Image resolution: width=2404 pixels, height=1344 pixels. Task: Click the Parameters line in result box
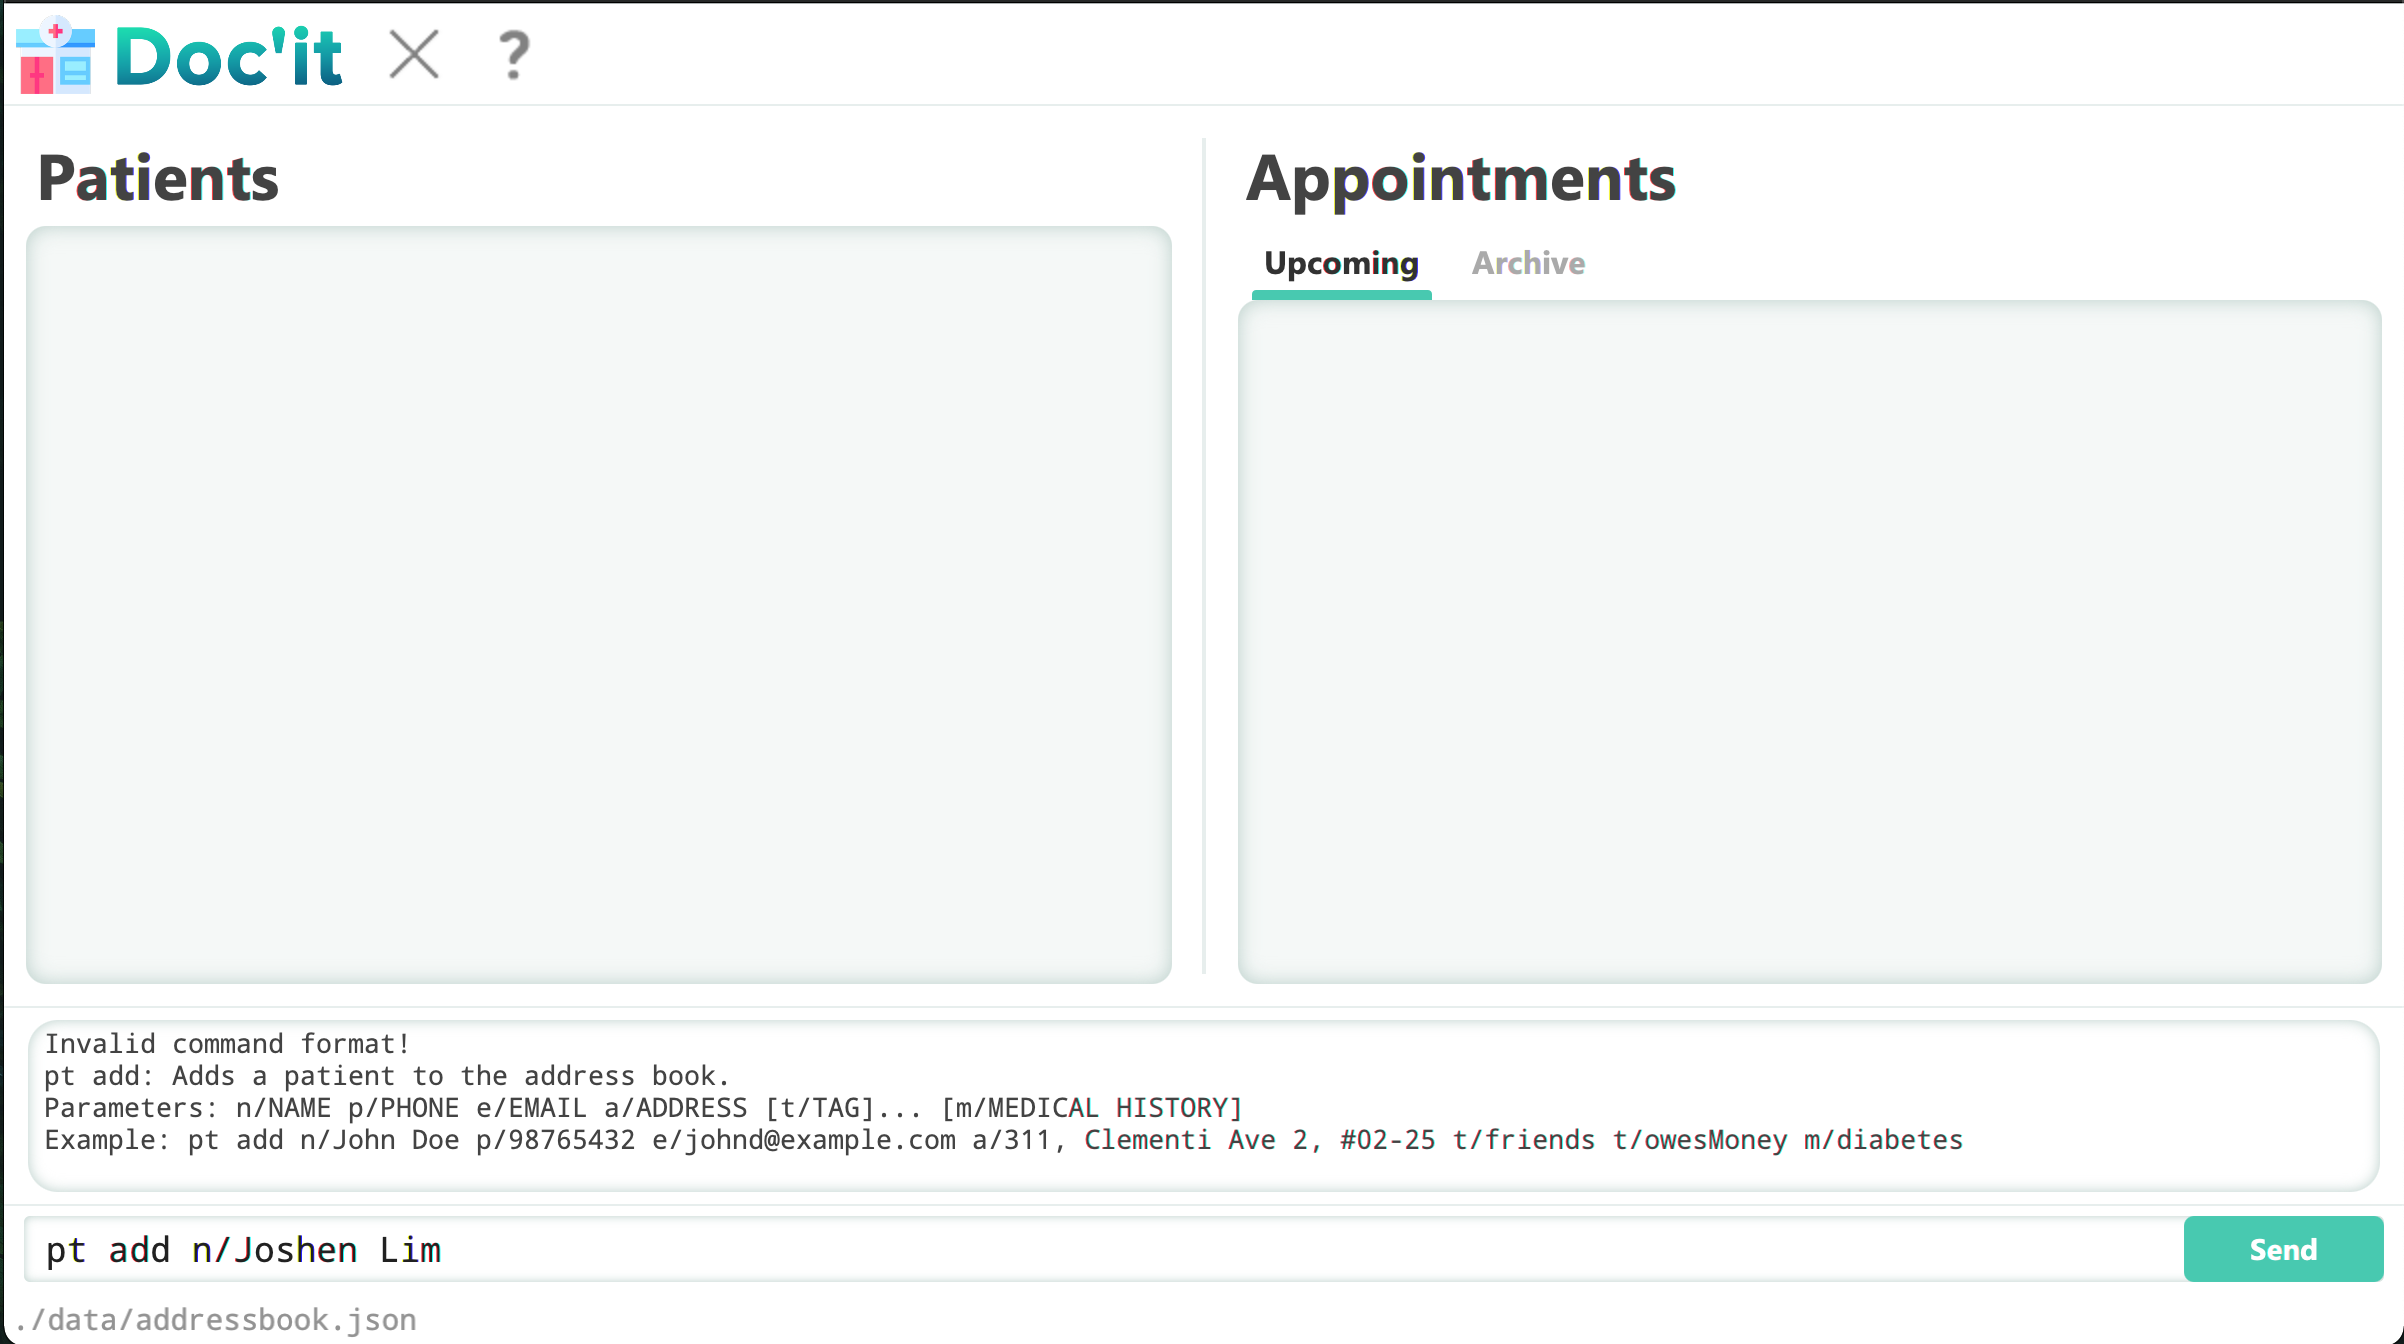click(643, 1108)
